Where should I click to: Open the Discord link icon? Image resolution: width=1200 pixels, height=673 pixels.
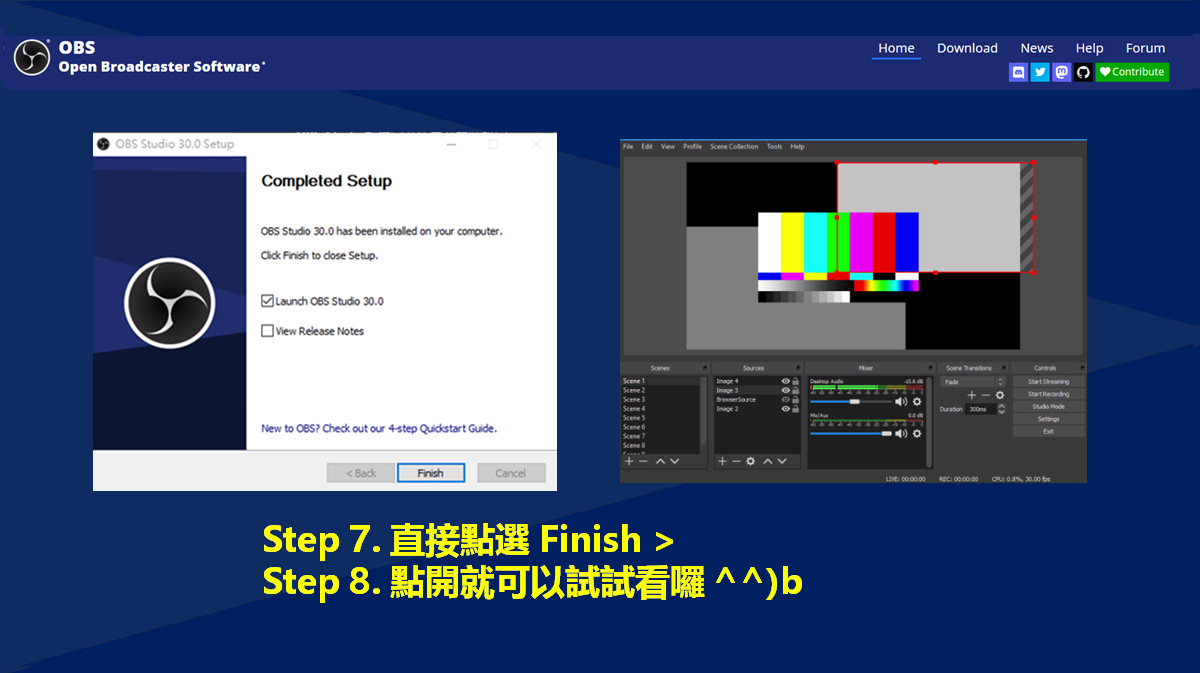(1018, 72)
